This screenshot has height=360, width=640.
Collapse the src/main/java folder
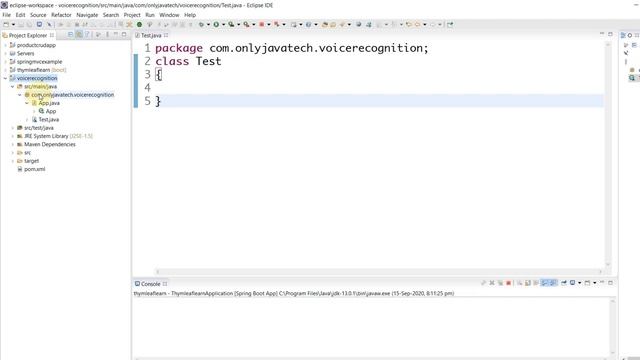(x=12, y=87)
